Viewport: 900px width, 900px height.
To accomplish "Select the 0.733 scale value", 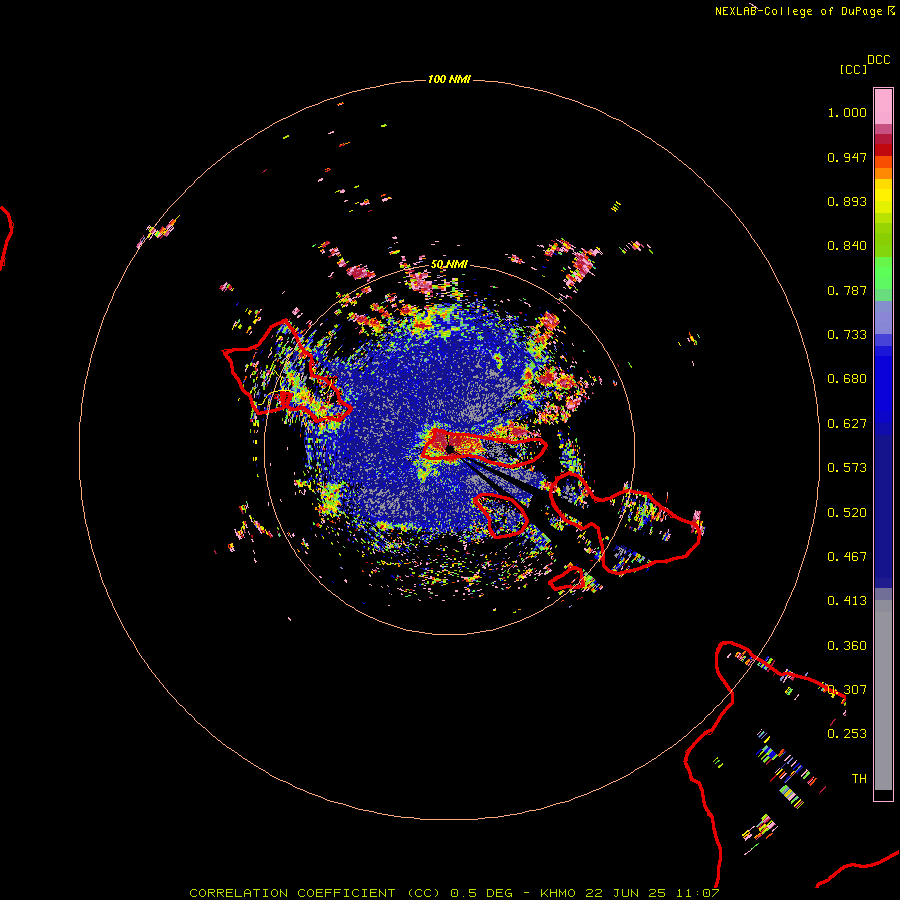I will (x=847, y=335).
